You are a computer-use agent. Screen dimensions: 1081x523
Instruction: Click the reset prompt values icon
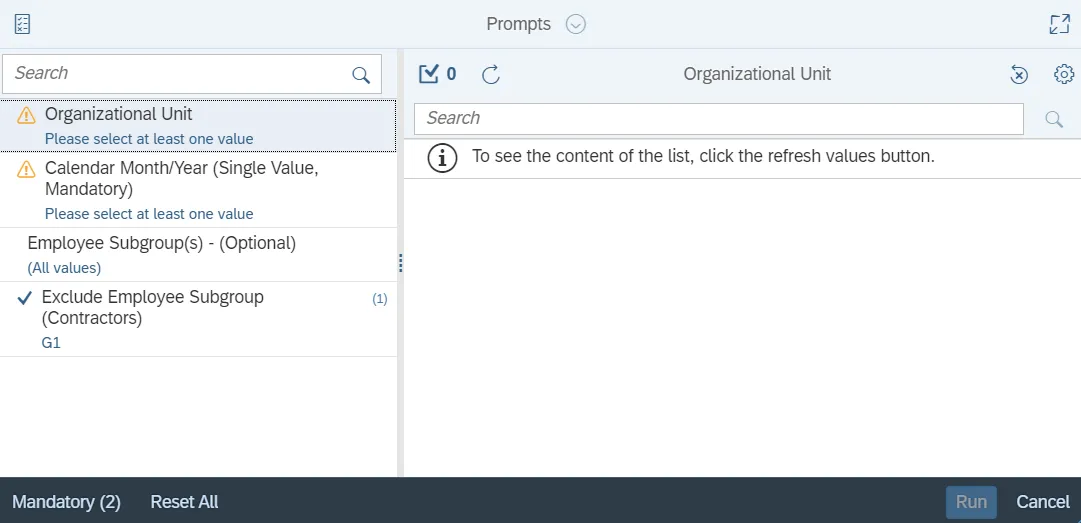tap(1018, 74)
